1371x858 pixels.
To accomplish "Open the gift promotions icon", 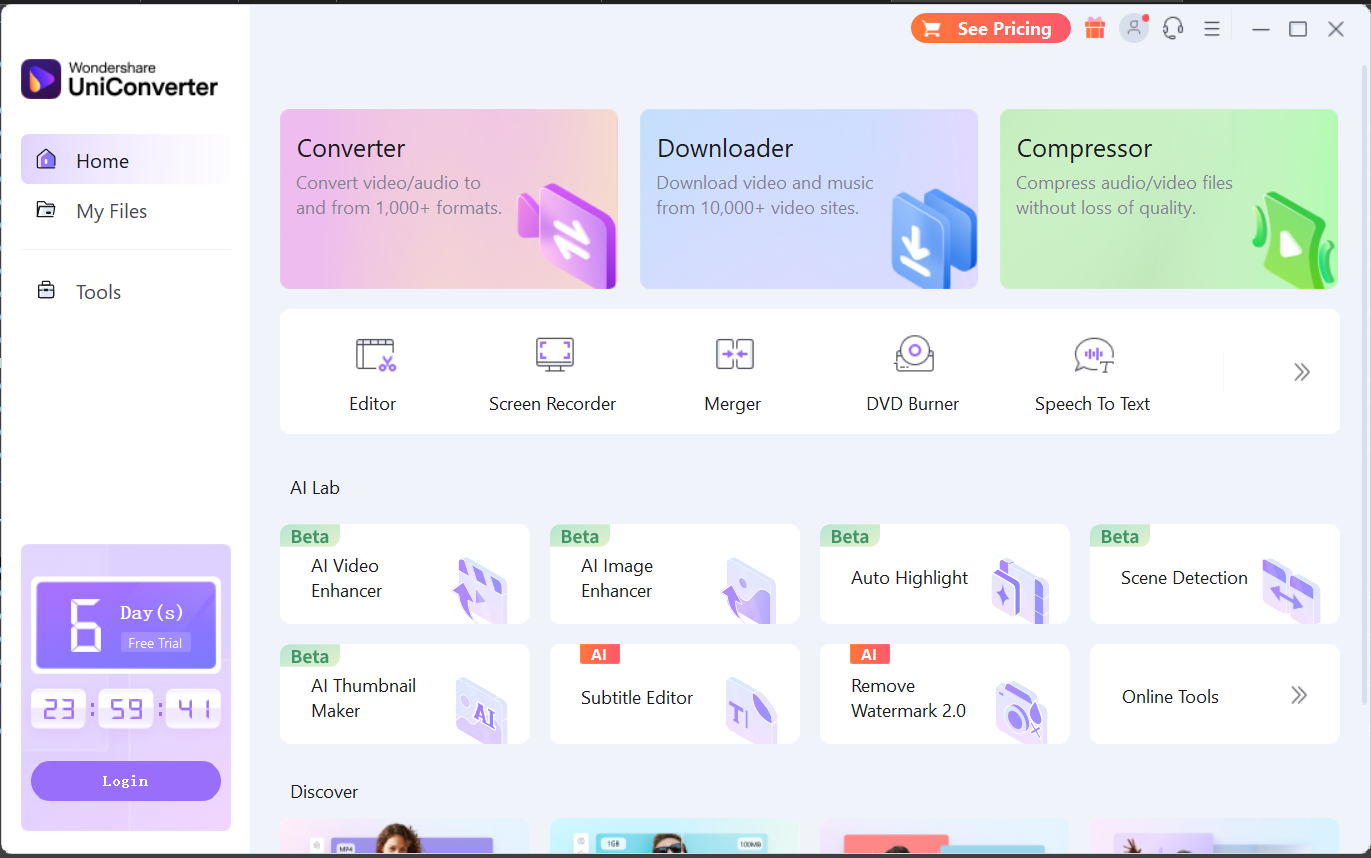I will tap(1094, 28).
